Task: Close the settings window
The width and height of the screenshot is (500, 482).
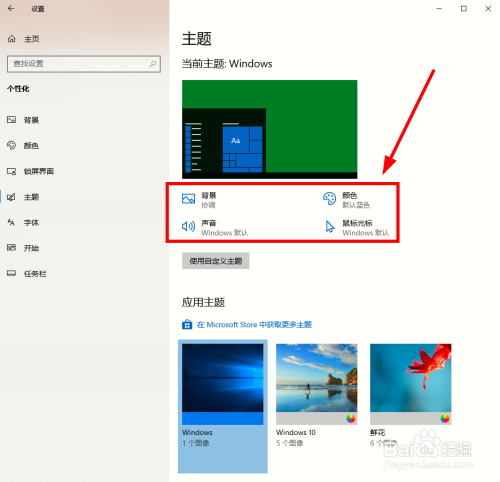Action: point(488,9)
